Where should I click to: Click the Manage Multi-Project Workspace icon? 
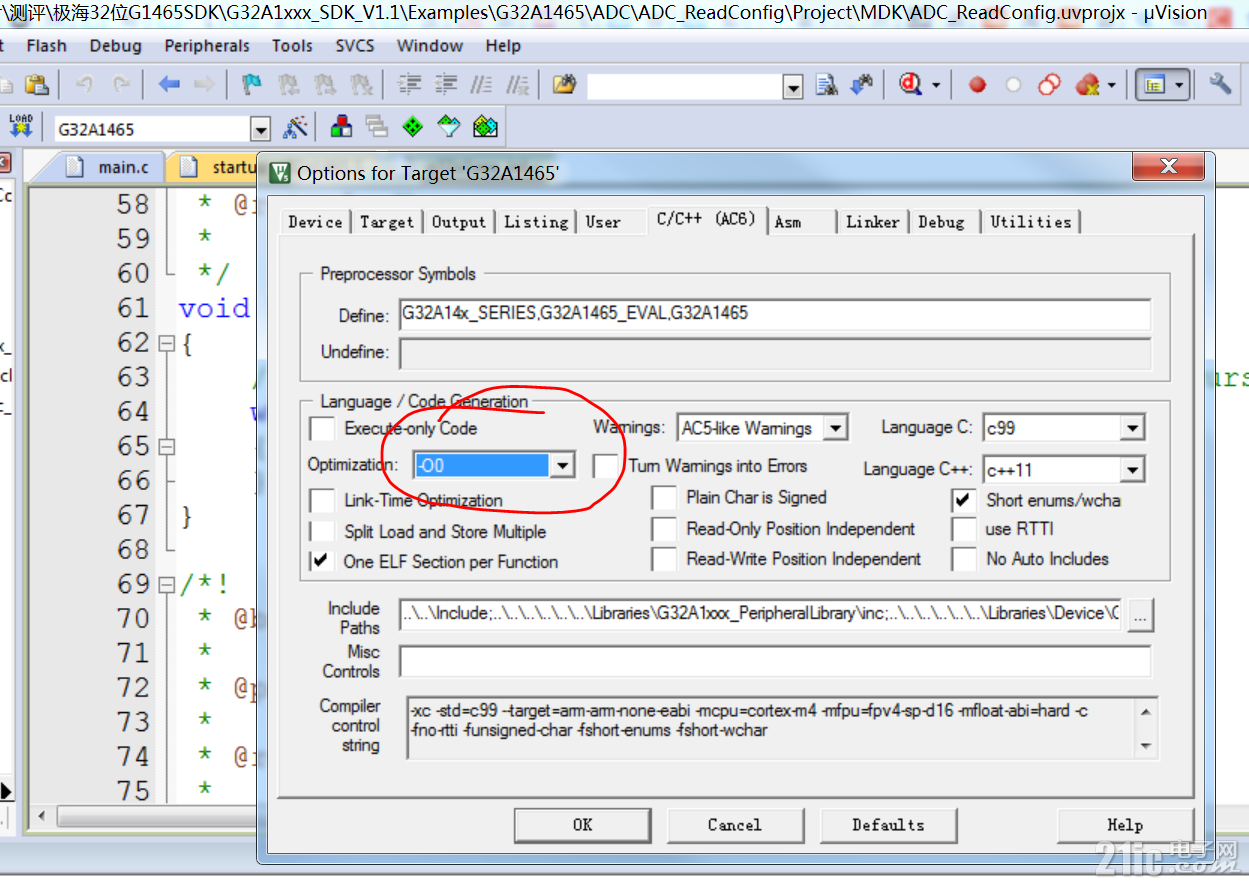coord(377,127)
